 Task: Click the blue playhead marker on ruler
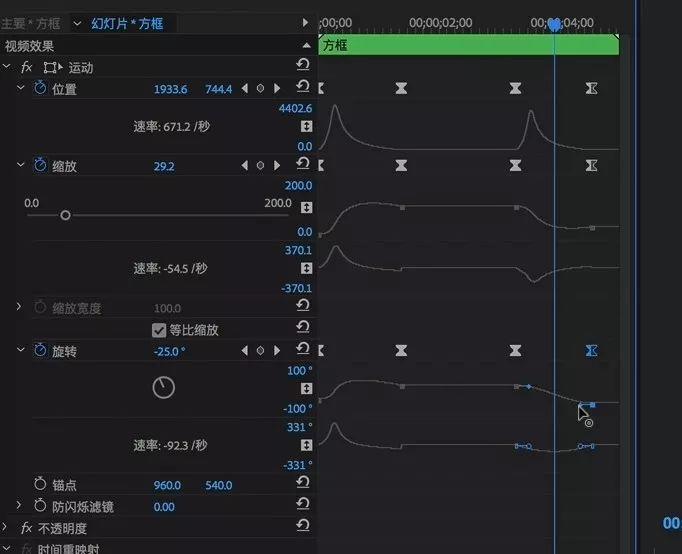(554, 25)
